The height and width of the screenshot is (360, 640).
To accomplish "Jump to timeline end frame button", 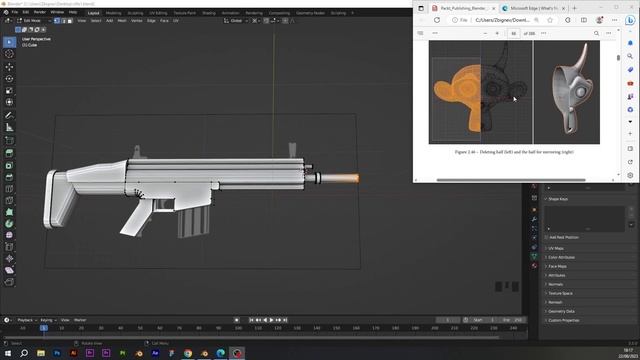I will point(285,320).
